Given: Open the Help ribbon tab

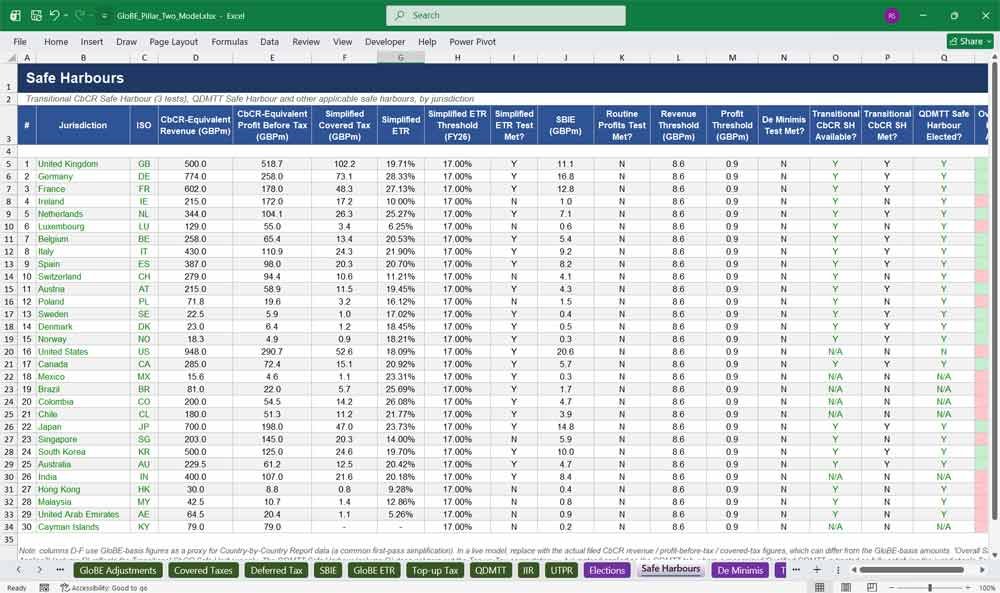Looking at the screenshot, I should click(x=427, y=41).
